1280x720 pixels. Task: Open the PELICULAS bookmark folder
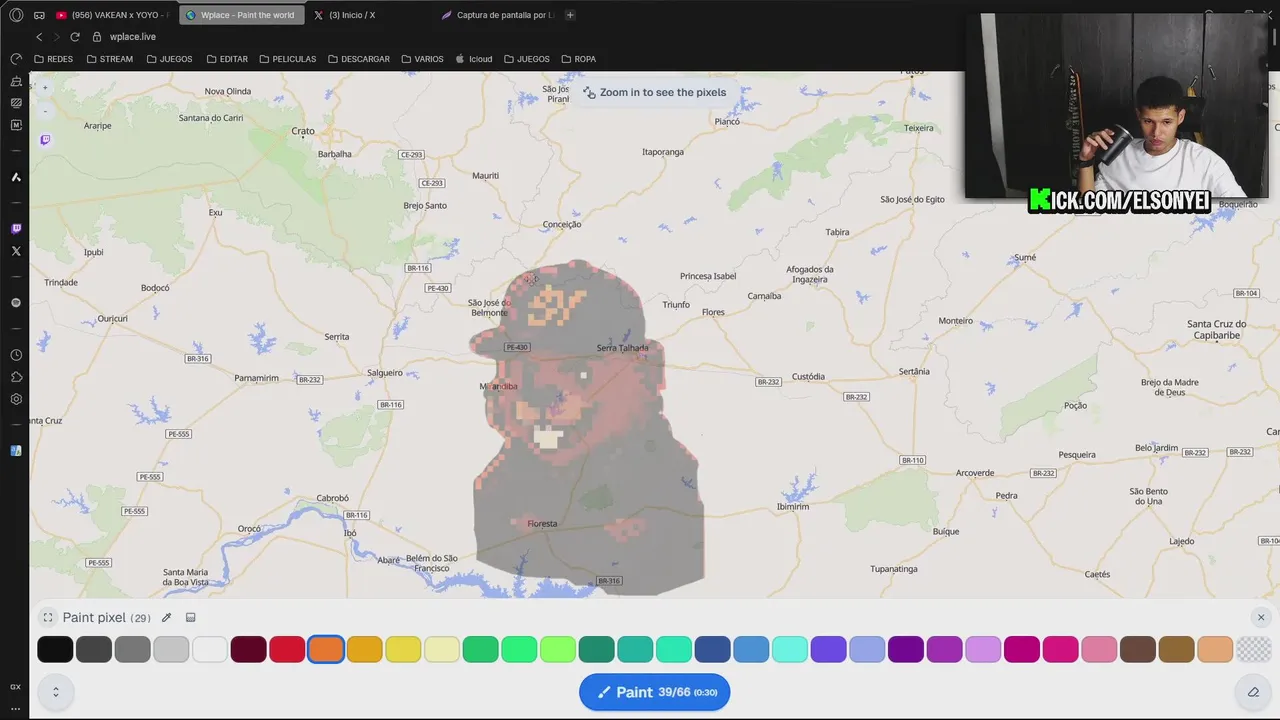coord(287,59)
